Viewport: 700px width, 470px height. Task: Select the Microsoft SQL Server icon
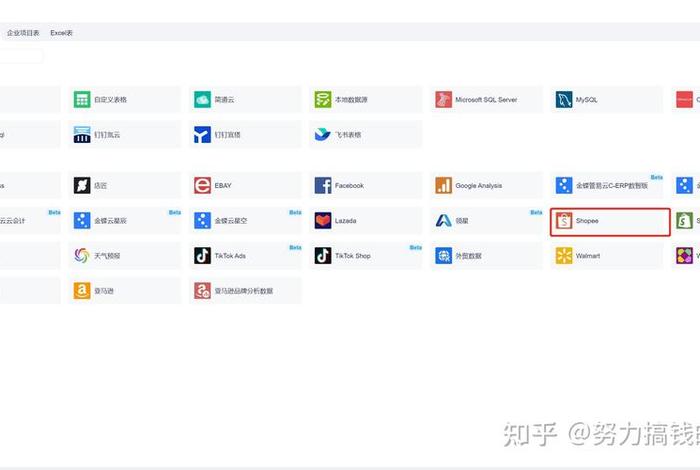[443, 100]
